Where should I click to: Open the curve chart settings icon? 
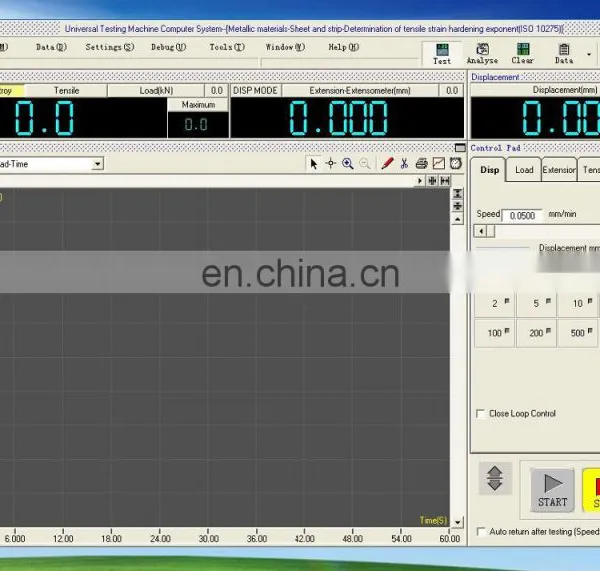point(439,164)
